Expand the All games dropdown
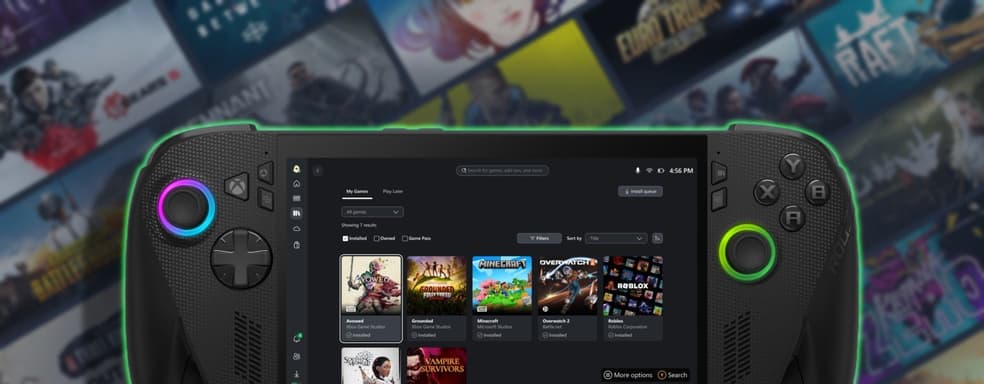Screen dimensions: 984x384 point(372,212)
